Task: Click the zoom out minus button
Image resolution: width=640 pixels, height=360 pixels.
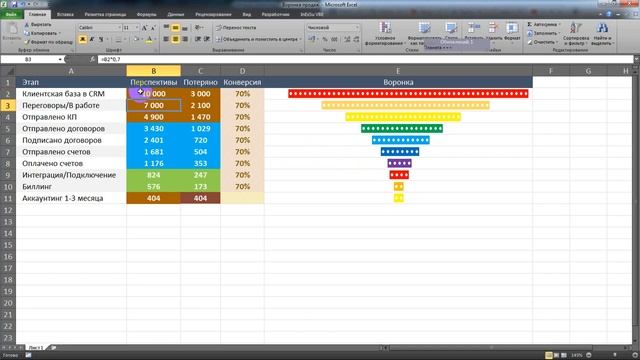Action: (589, 355)
